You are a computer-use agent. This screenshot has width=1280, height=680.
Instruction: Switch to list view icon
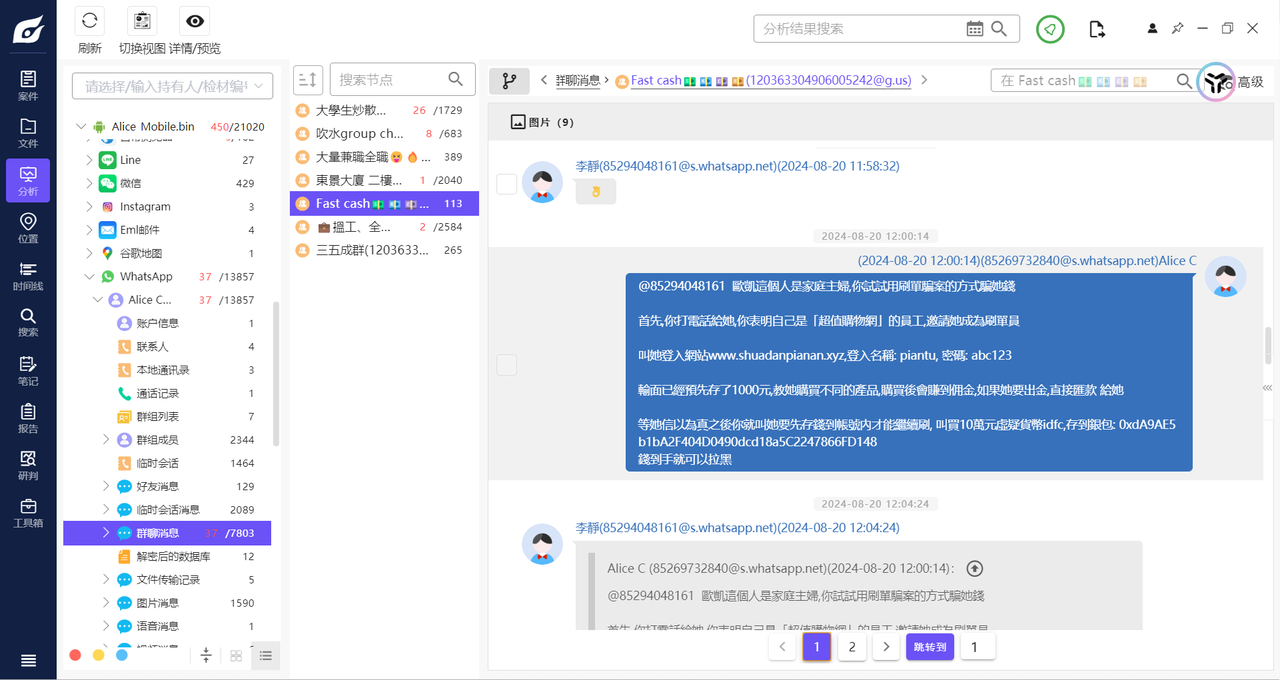265,656
